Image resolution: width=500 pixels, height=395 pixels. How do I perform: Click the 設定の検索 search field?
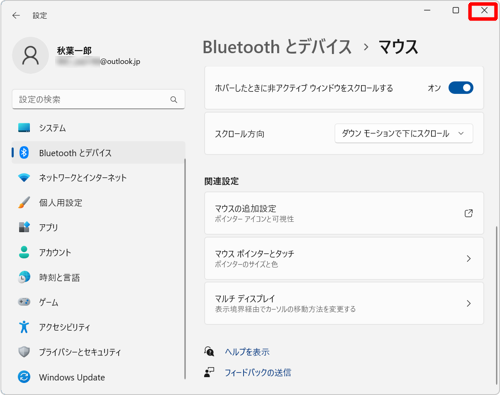pos(98,99)
